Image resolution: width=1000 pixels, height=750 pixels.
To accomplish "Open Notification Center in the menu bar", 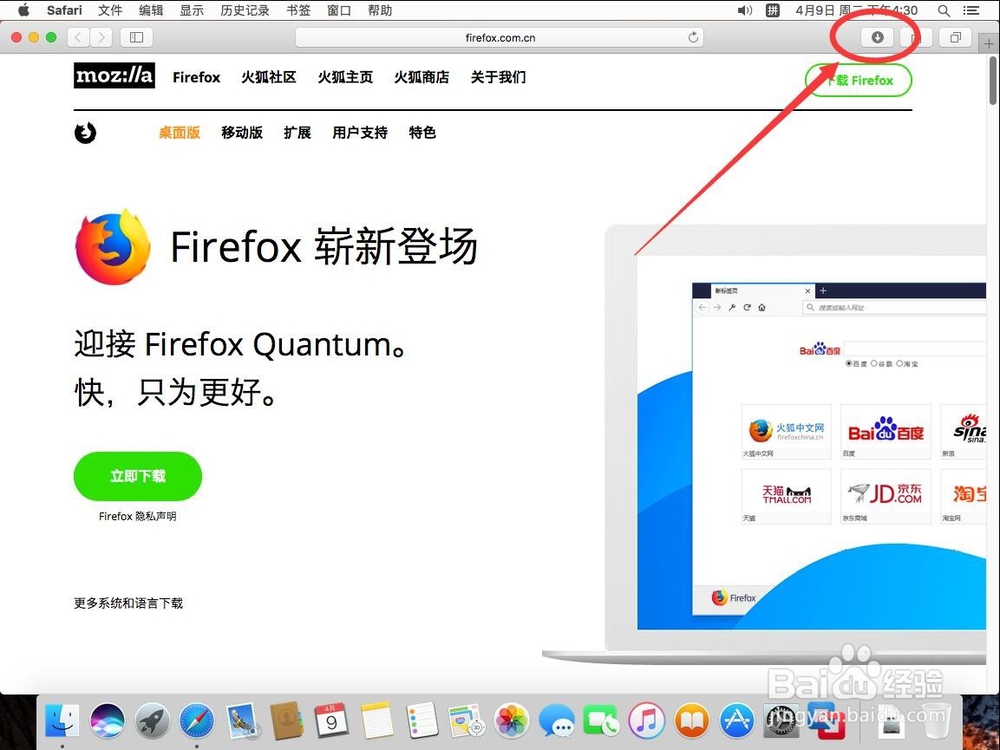I will [x=971, y=10].
